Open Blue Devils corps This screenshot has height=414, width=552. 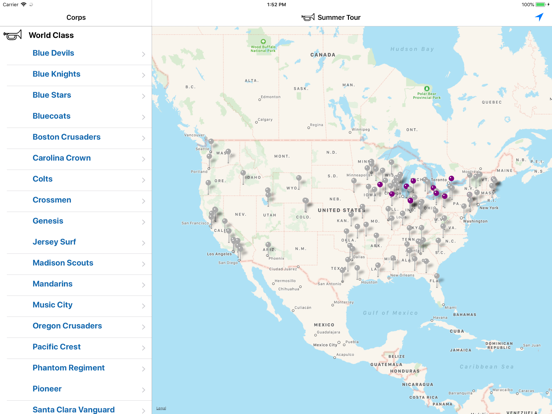coord(76,54)
